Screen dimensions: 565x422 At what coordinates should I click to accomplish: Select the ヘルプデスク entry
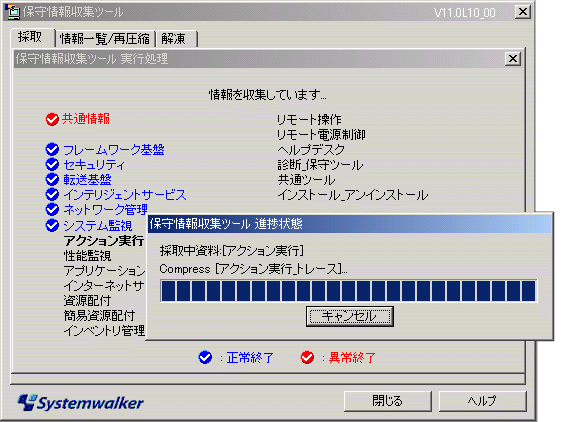311,150
